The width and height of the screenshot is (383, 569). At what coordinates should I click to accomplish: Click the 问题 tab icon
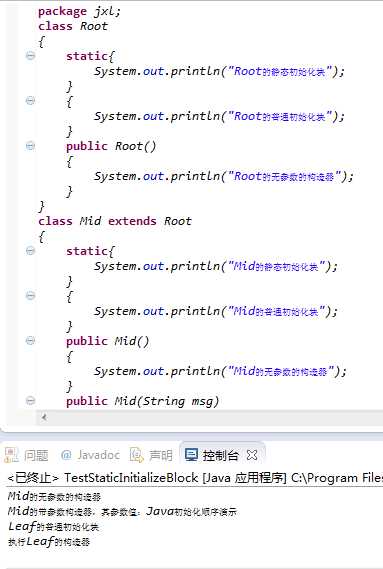(x=11, y=455)
